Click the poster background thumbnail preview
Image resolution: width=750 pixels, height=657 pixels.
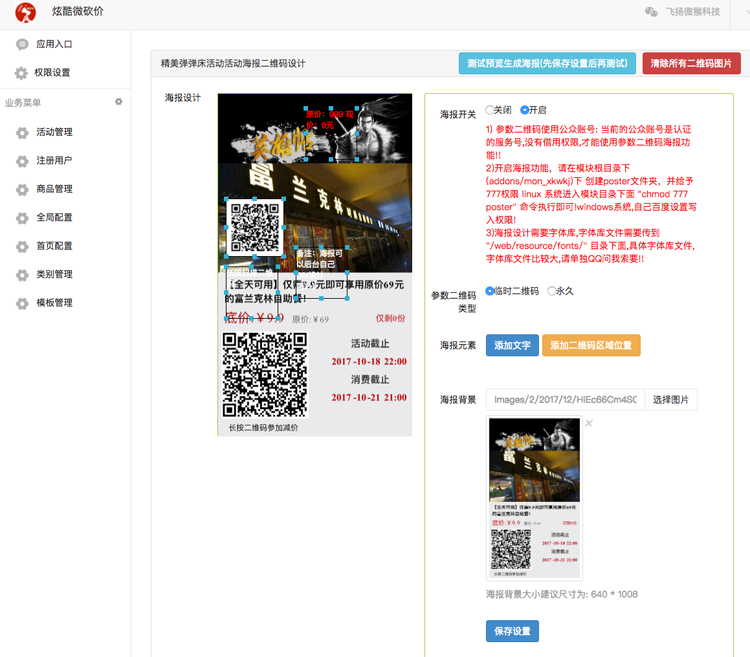[x=534, y=498]
